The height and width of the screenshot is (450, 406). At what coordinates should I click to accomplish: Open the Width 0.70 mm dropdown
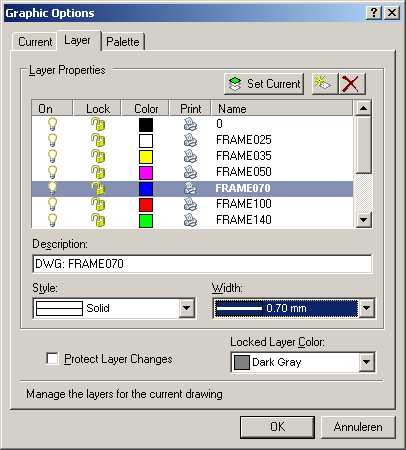[x=366, y=308]
